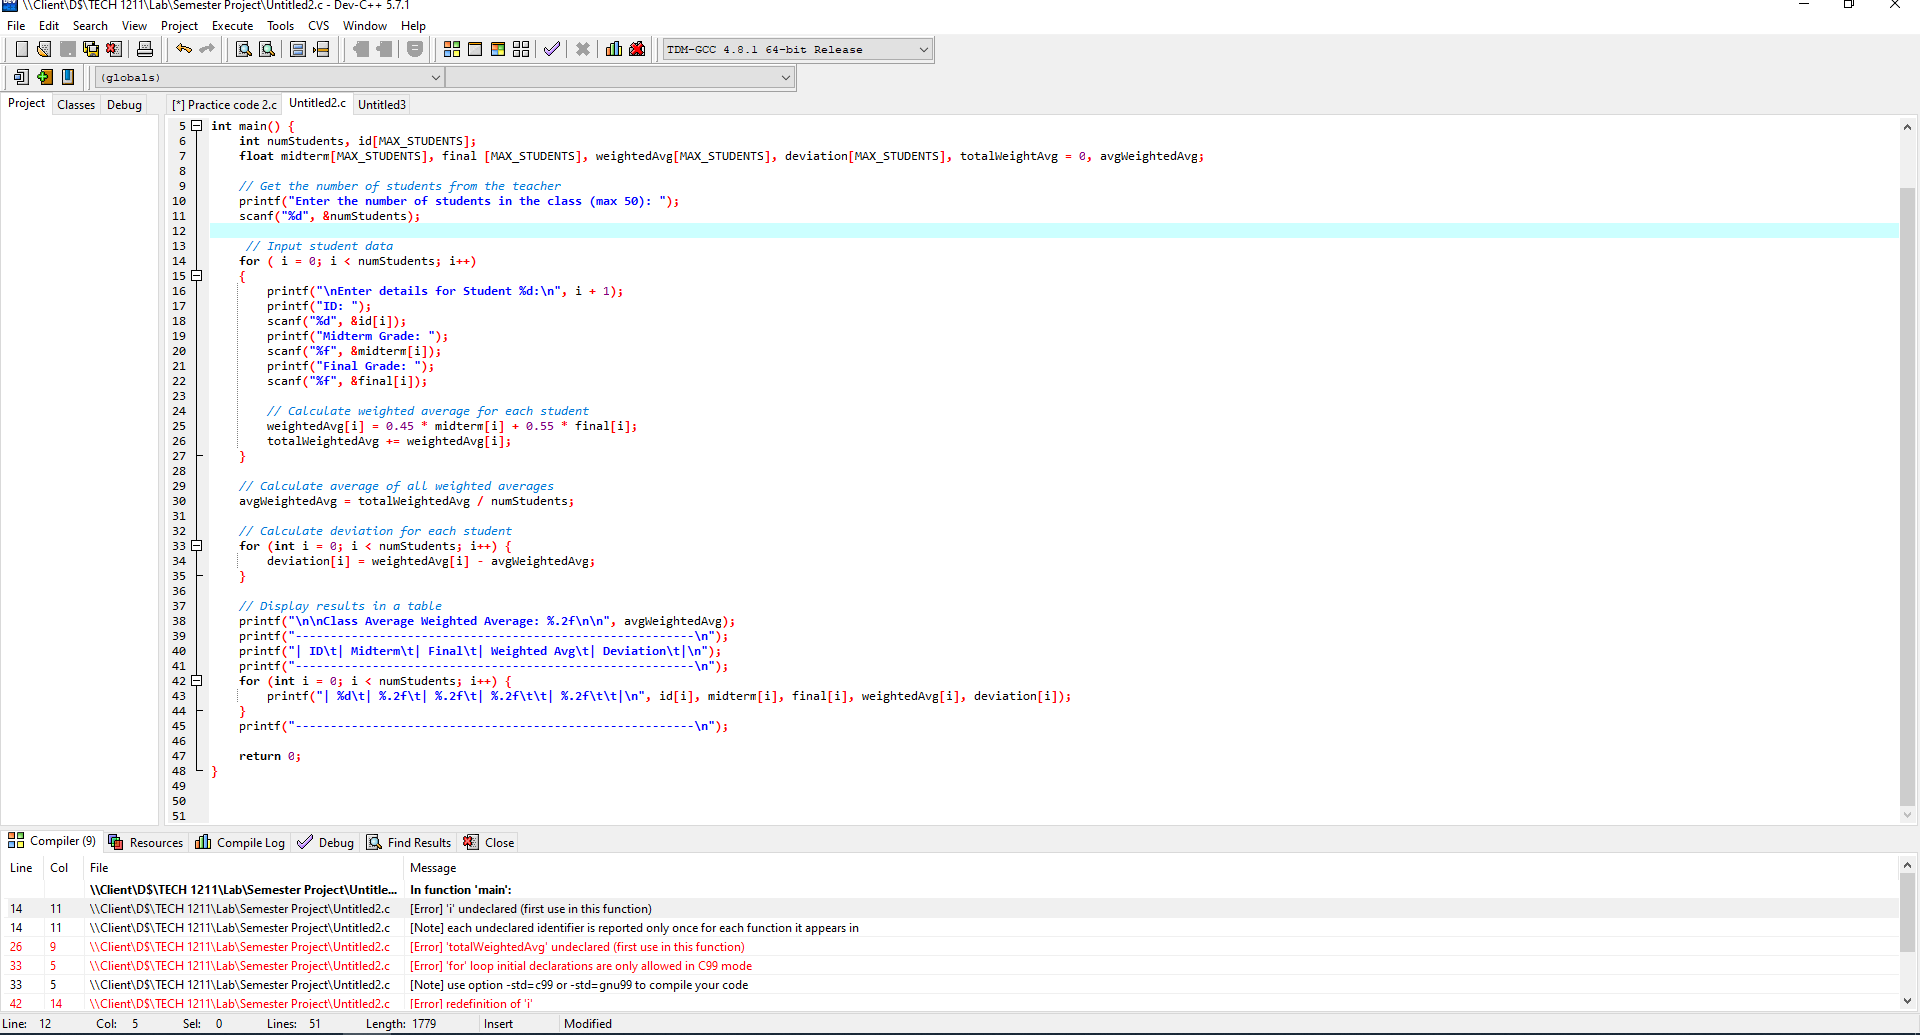Open the Profile Analysis chart icon
Screen dimensions: 1920x1035
coord(613,48)
